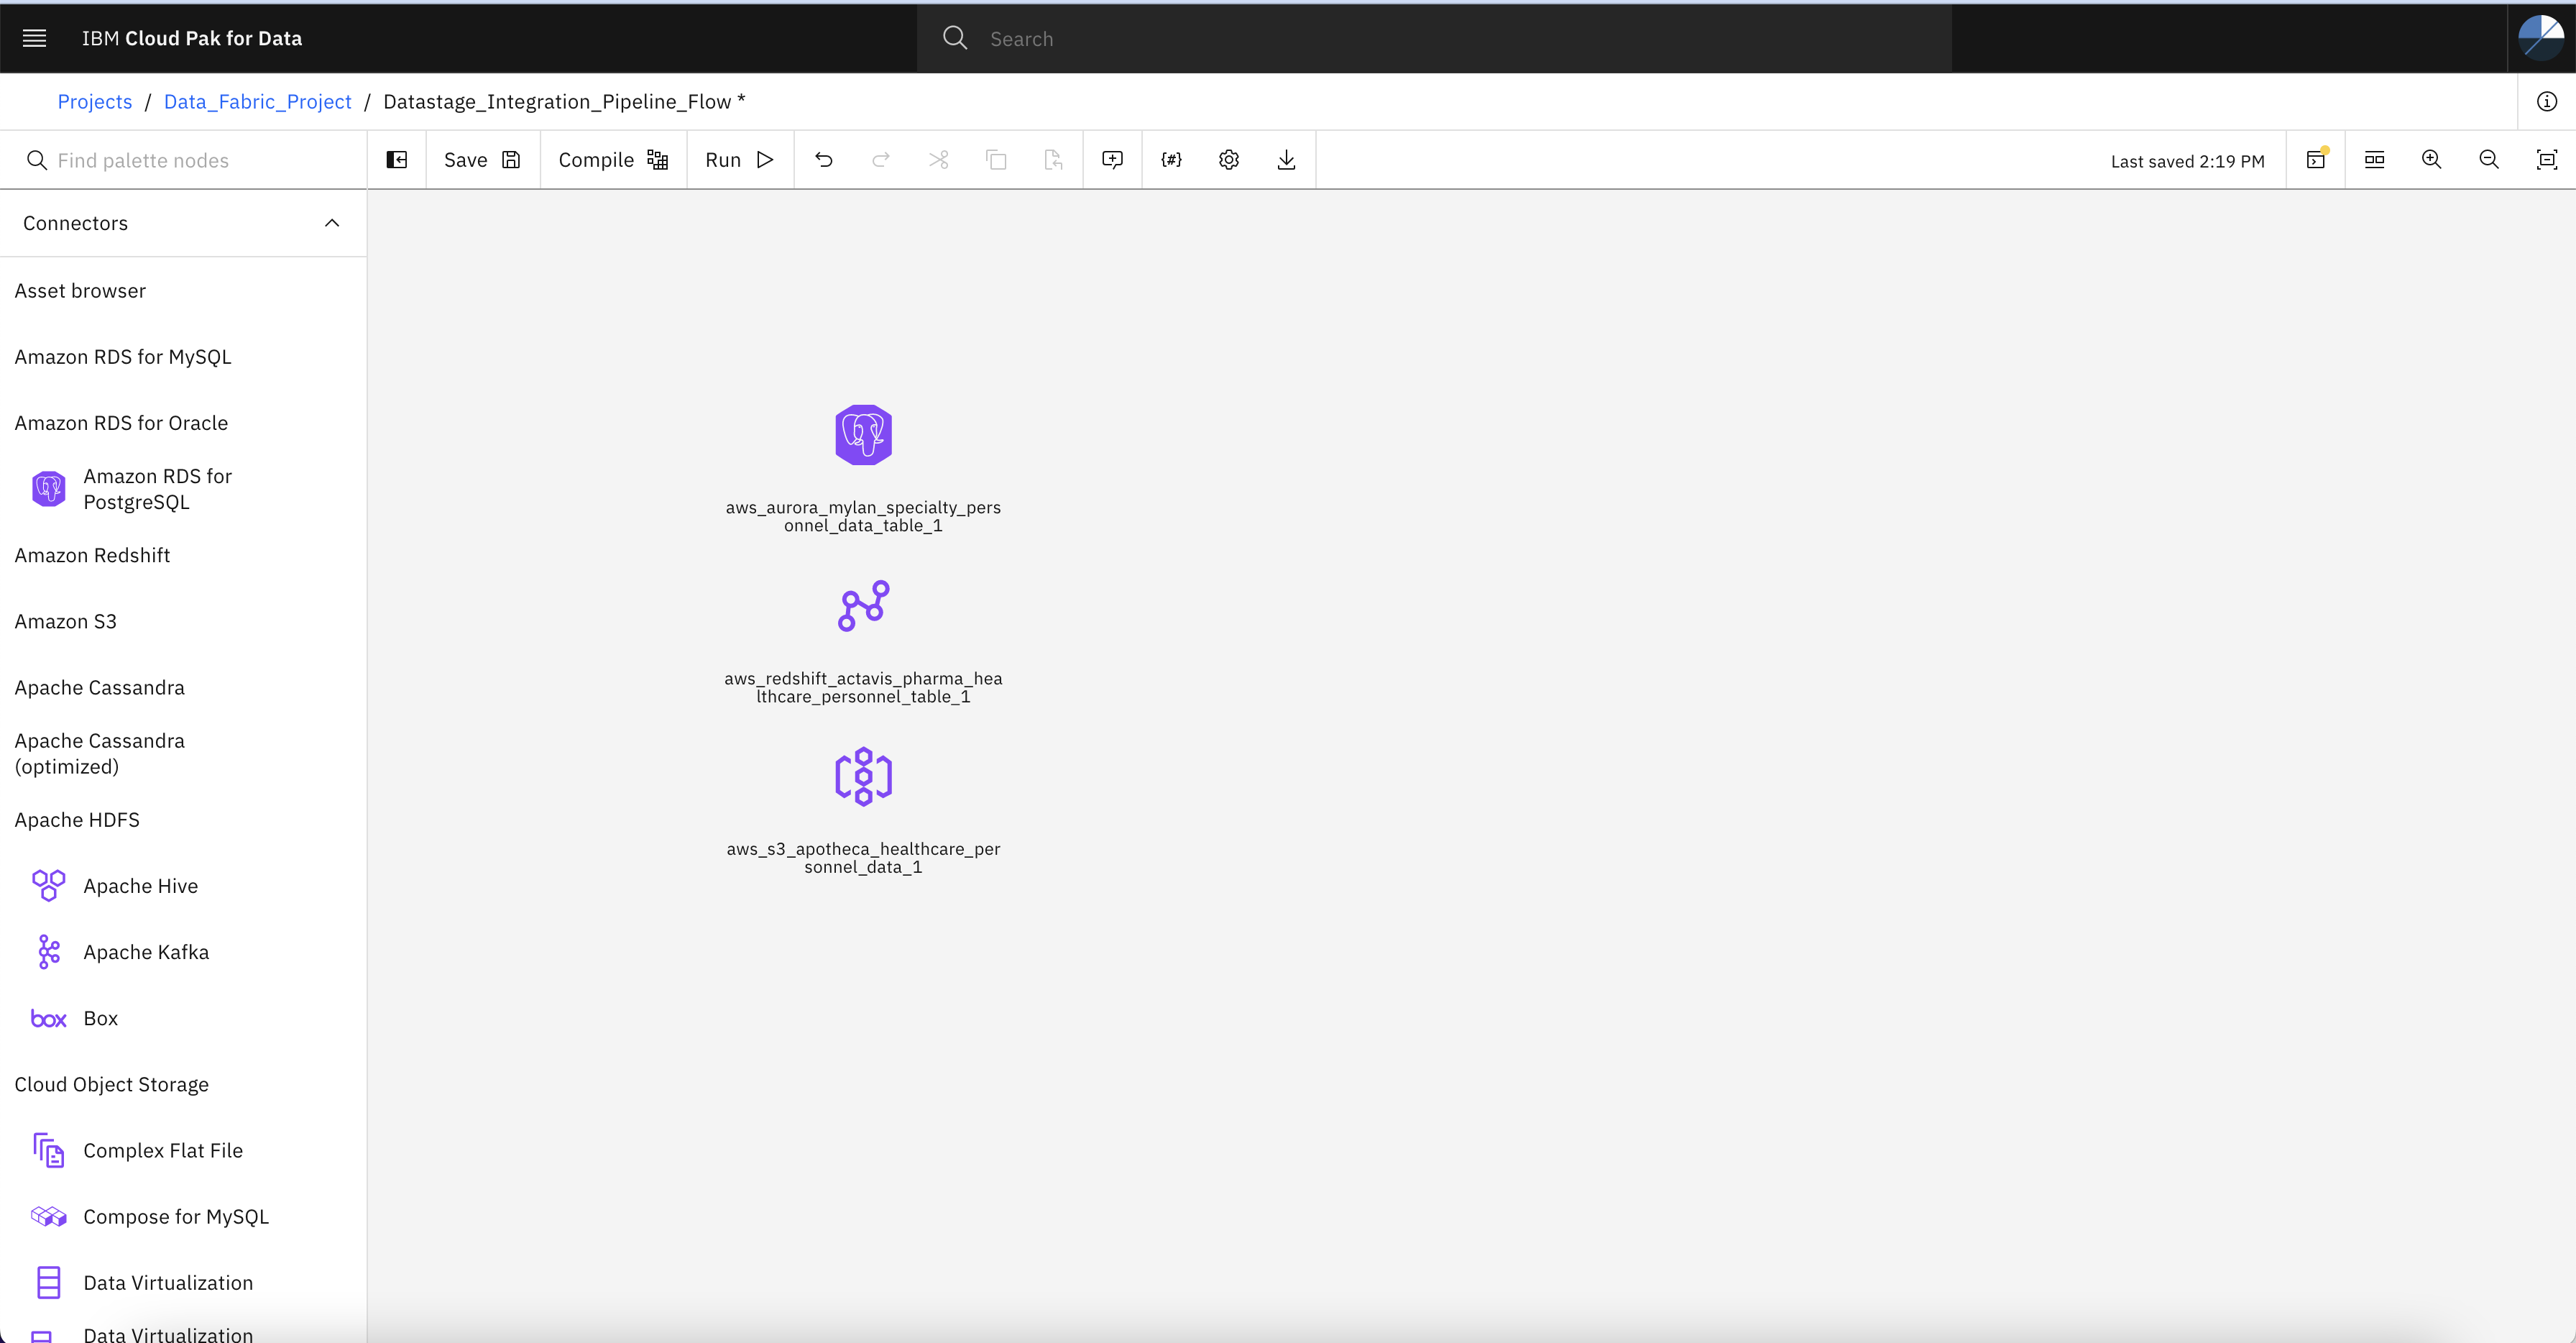Screen dimensions: 2576x1343
Task: Click the user avatar icon
Action: point(2541,38)
